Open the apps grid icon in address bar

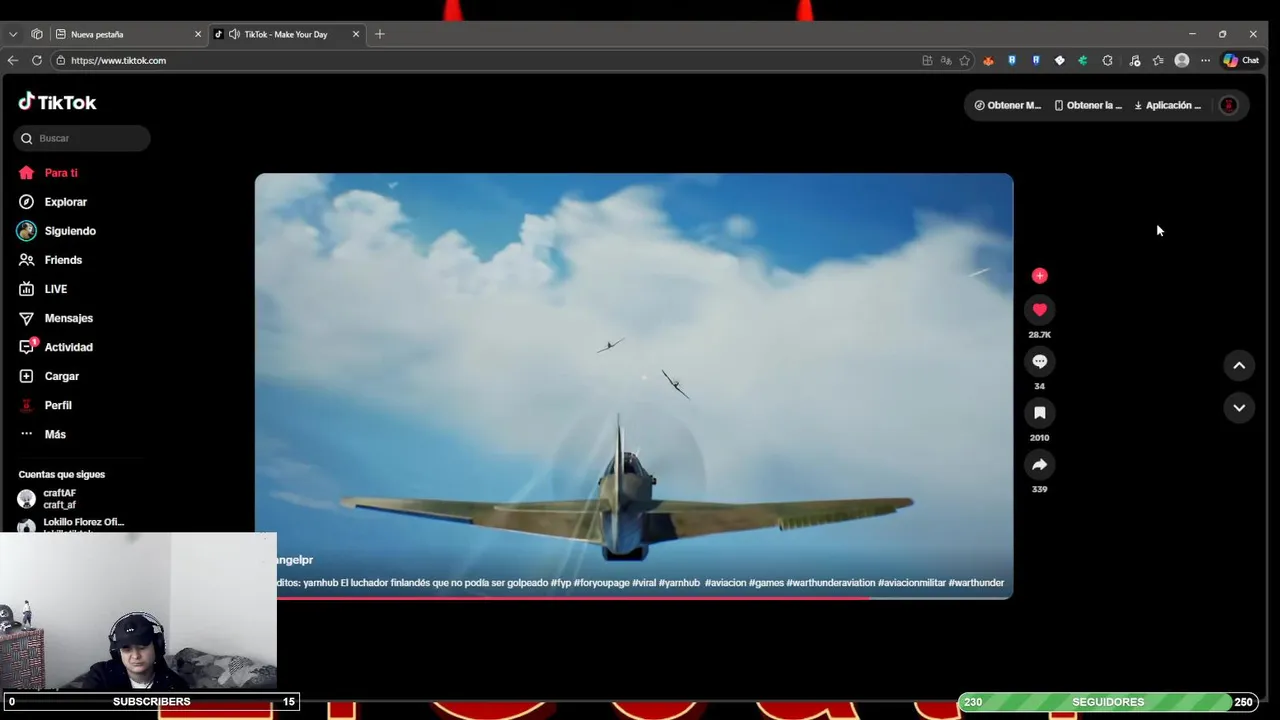[927, 60]
